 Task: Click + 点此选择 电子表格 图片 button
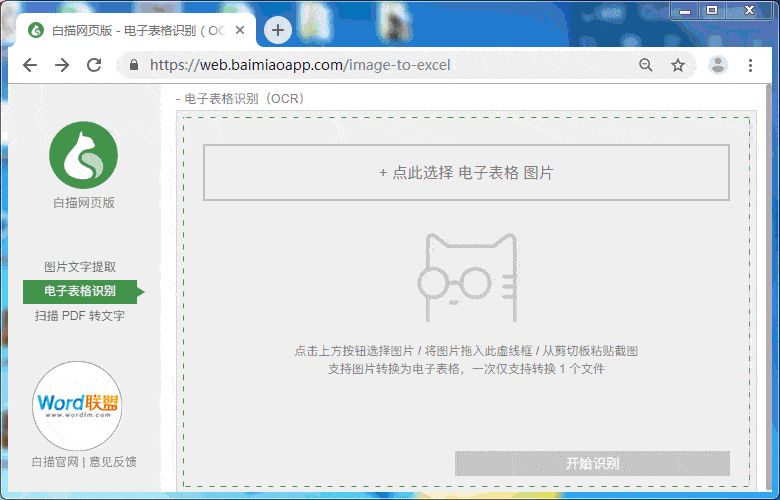pos(466,173)
